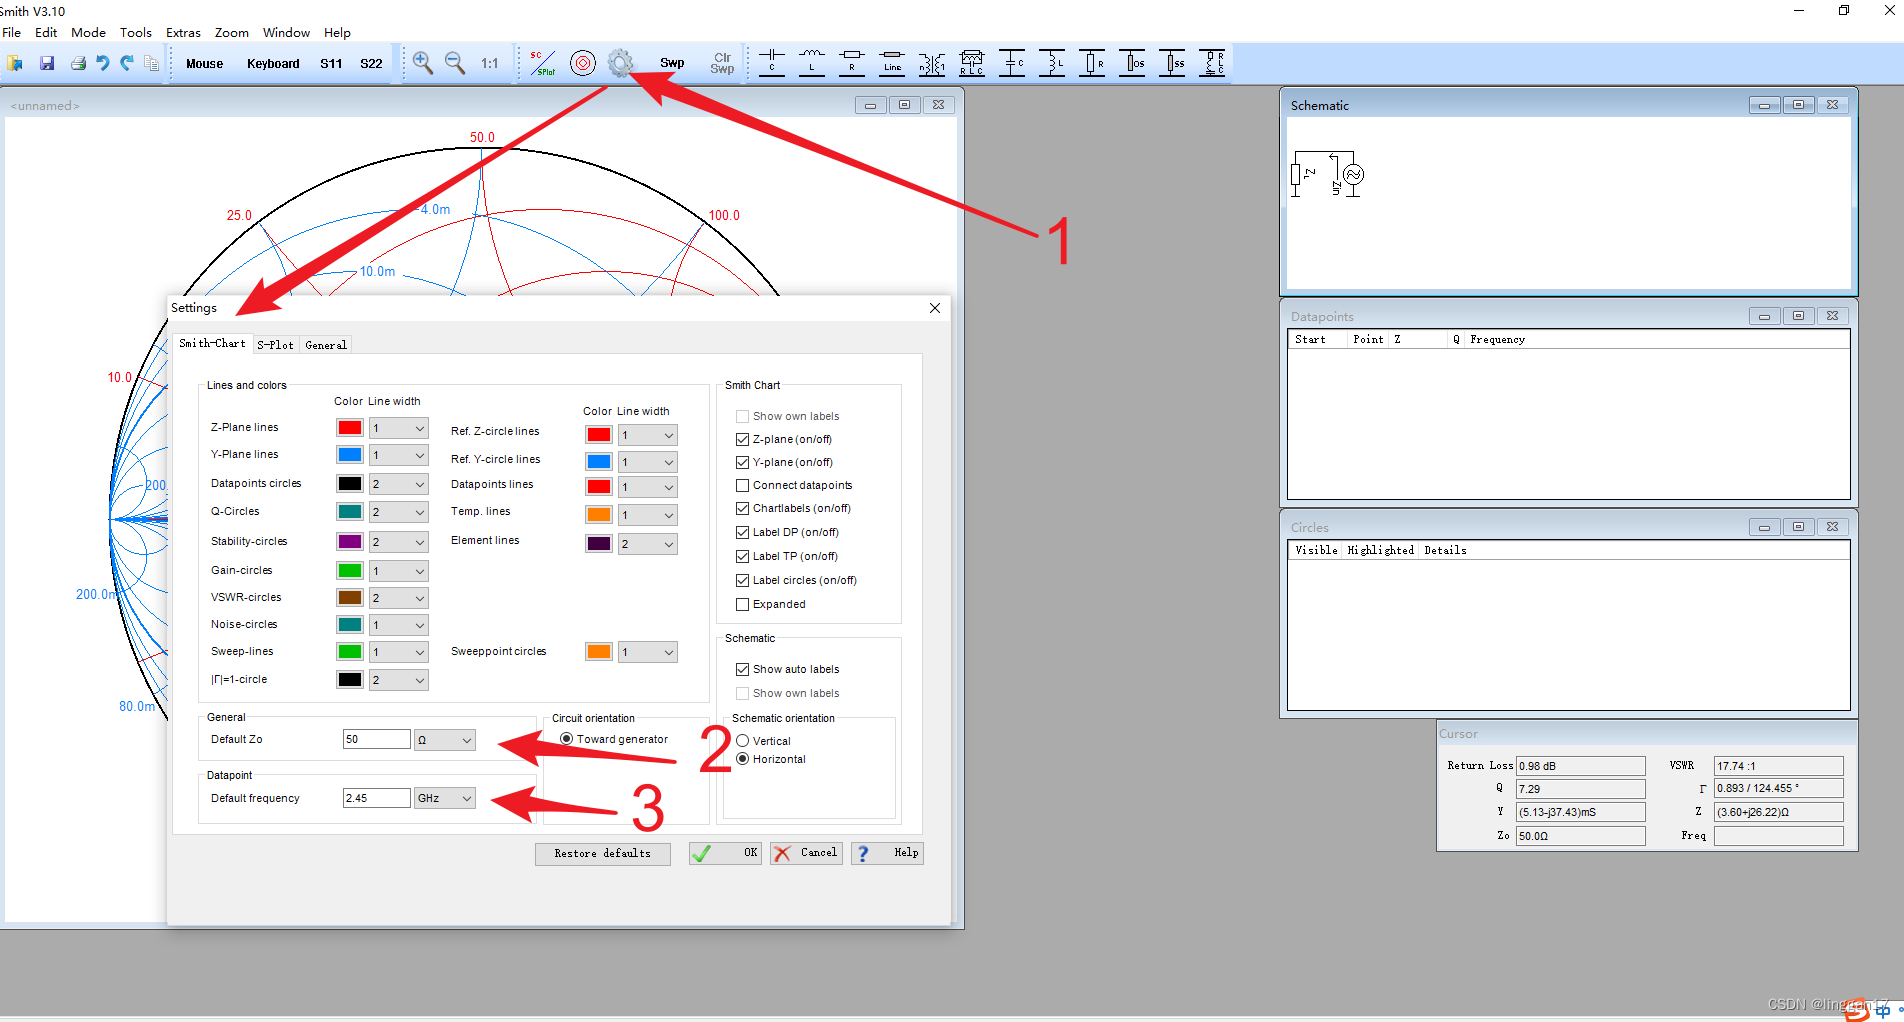Toggle Show auto labels checkbox
The width and height of the screenshot is (1904, 1022).
coord(742,669)
